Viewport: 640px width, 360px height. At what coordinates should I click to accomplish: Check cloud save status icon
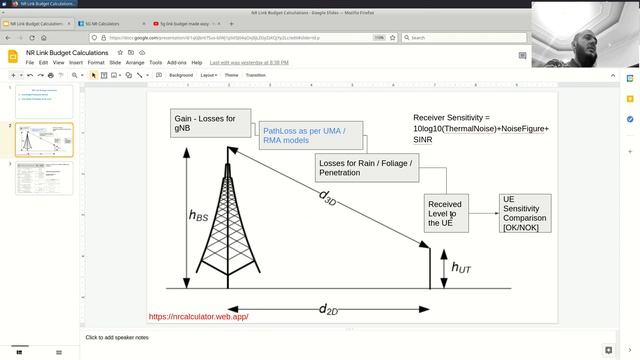pyautogui.click(x=142, y=53)
